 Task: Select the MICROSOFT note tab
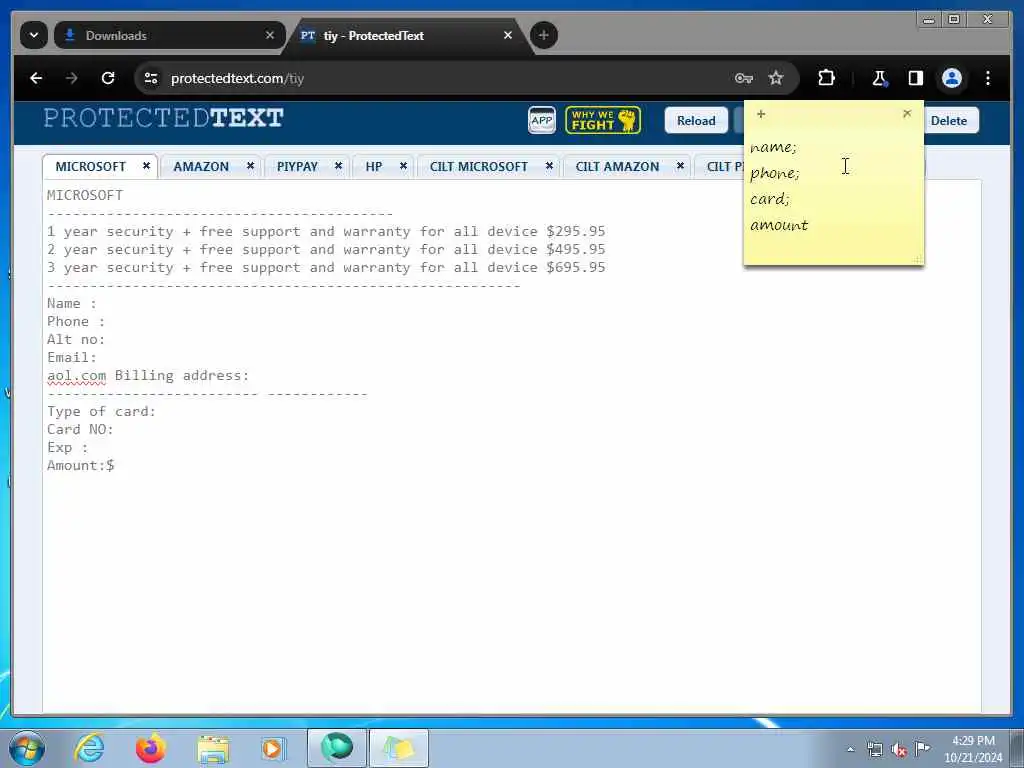(x=91, y=167)
